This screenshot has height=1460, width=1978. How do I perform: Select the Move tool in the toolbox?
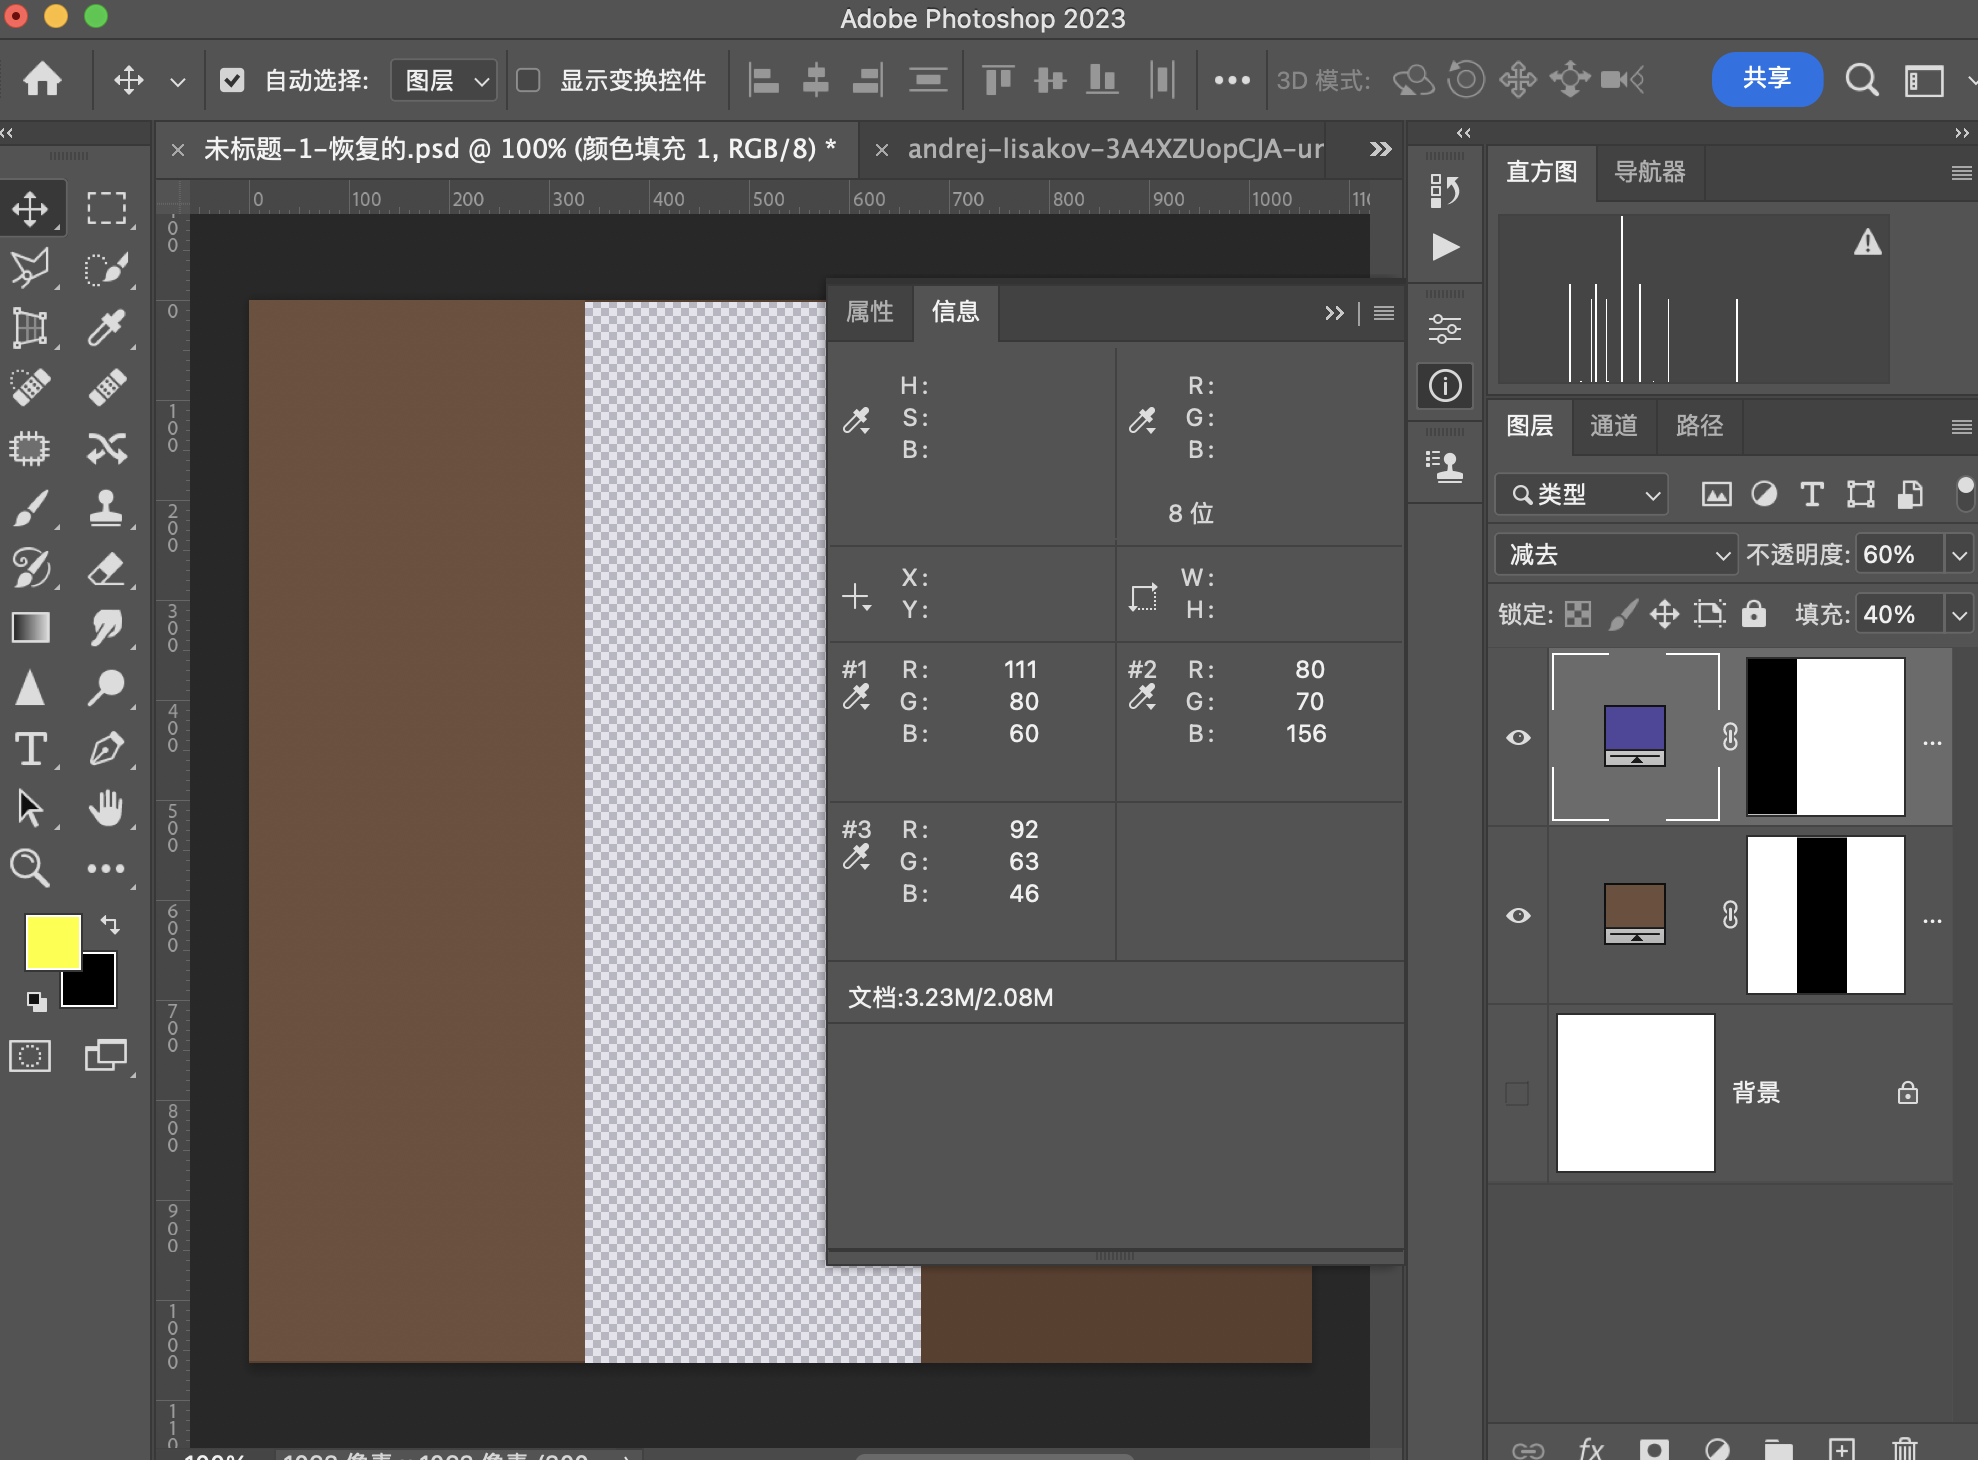[30, 208]
